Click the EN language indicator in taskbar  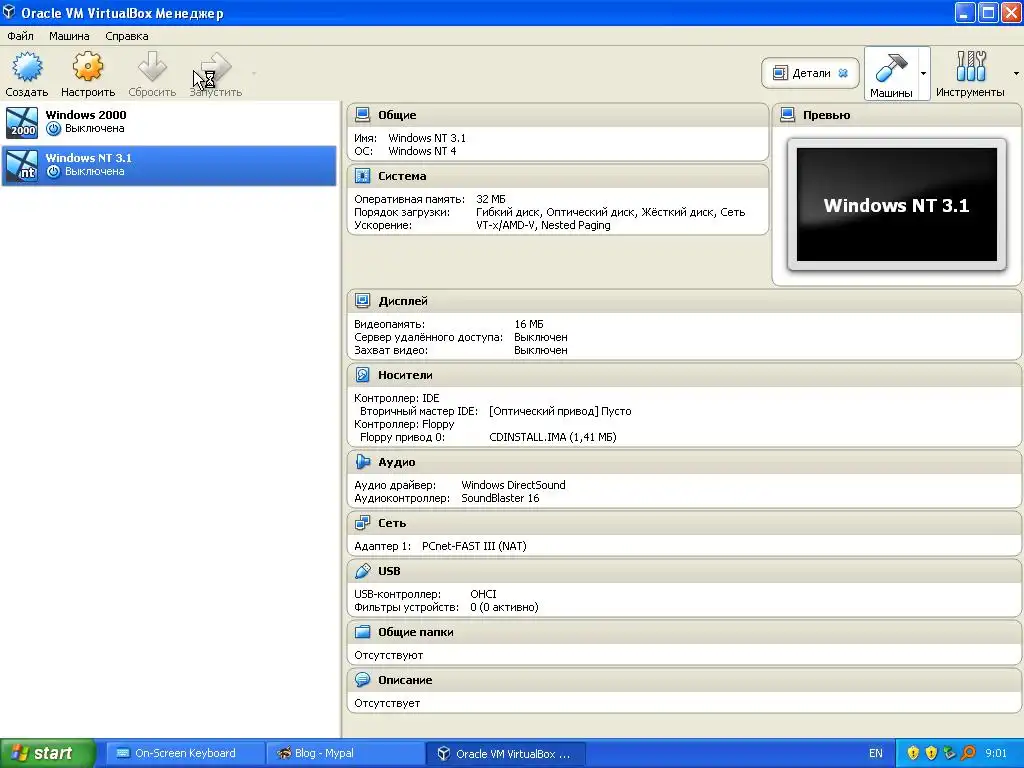[x=876, y=753]
